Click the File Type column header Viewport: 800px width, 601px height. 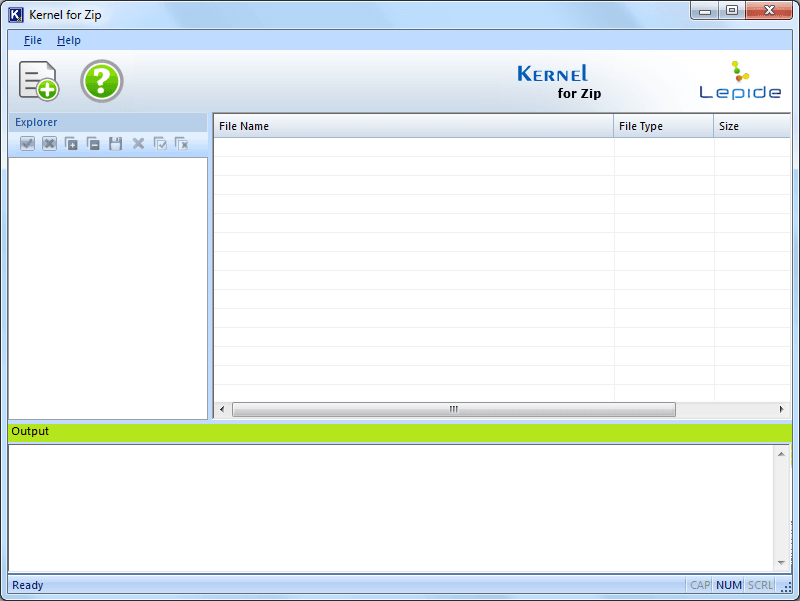coord(663,126)
